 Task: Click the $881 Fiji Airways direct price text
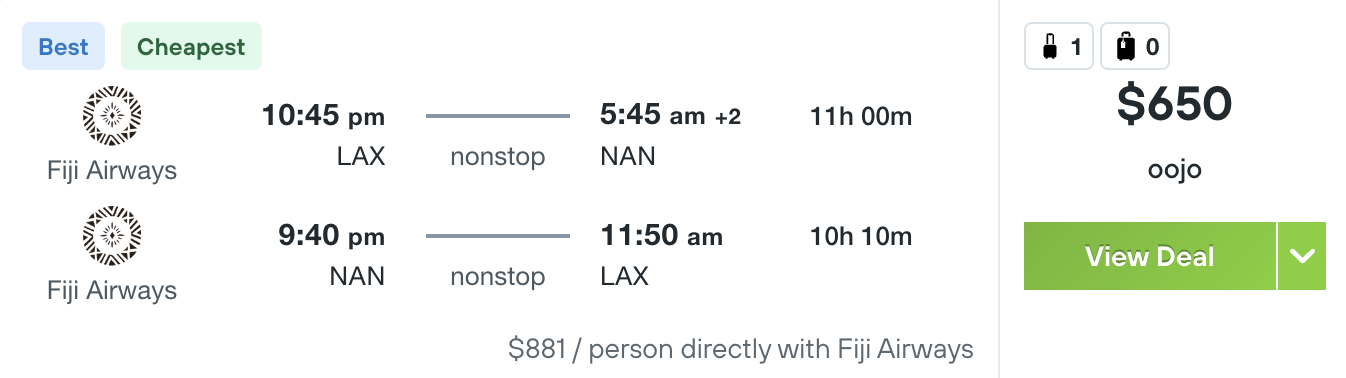tap(741, 349)
